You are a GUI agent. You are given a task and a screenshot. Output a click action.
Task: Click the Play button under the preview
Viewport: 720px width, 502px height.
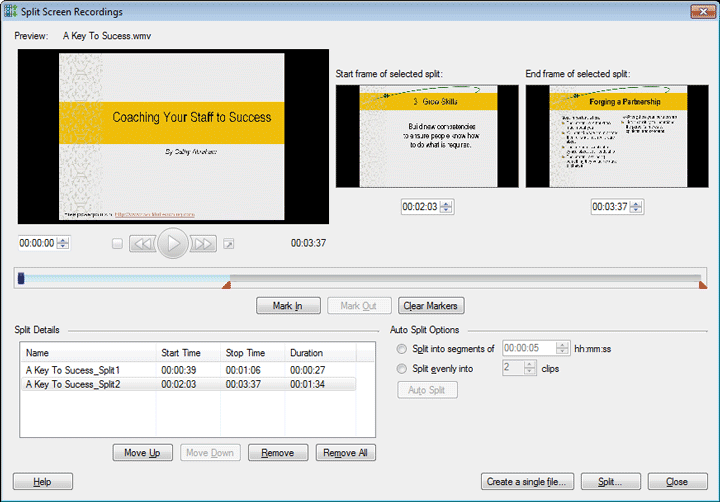tap(172, 243)
